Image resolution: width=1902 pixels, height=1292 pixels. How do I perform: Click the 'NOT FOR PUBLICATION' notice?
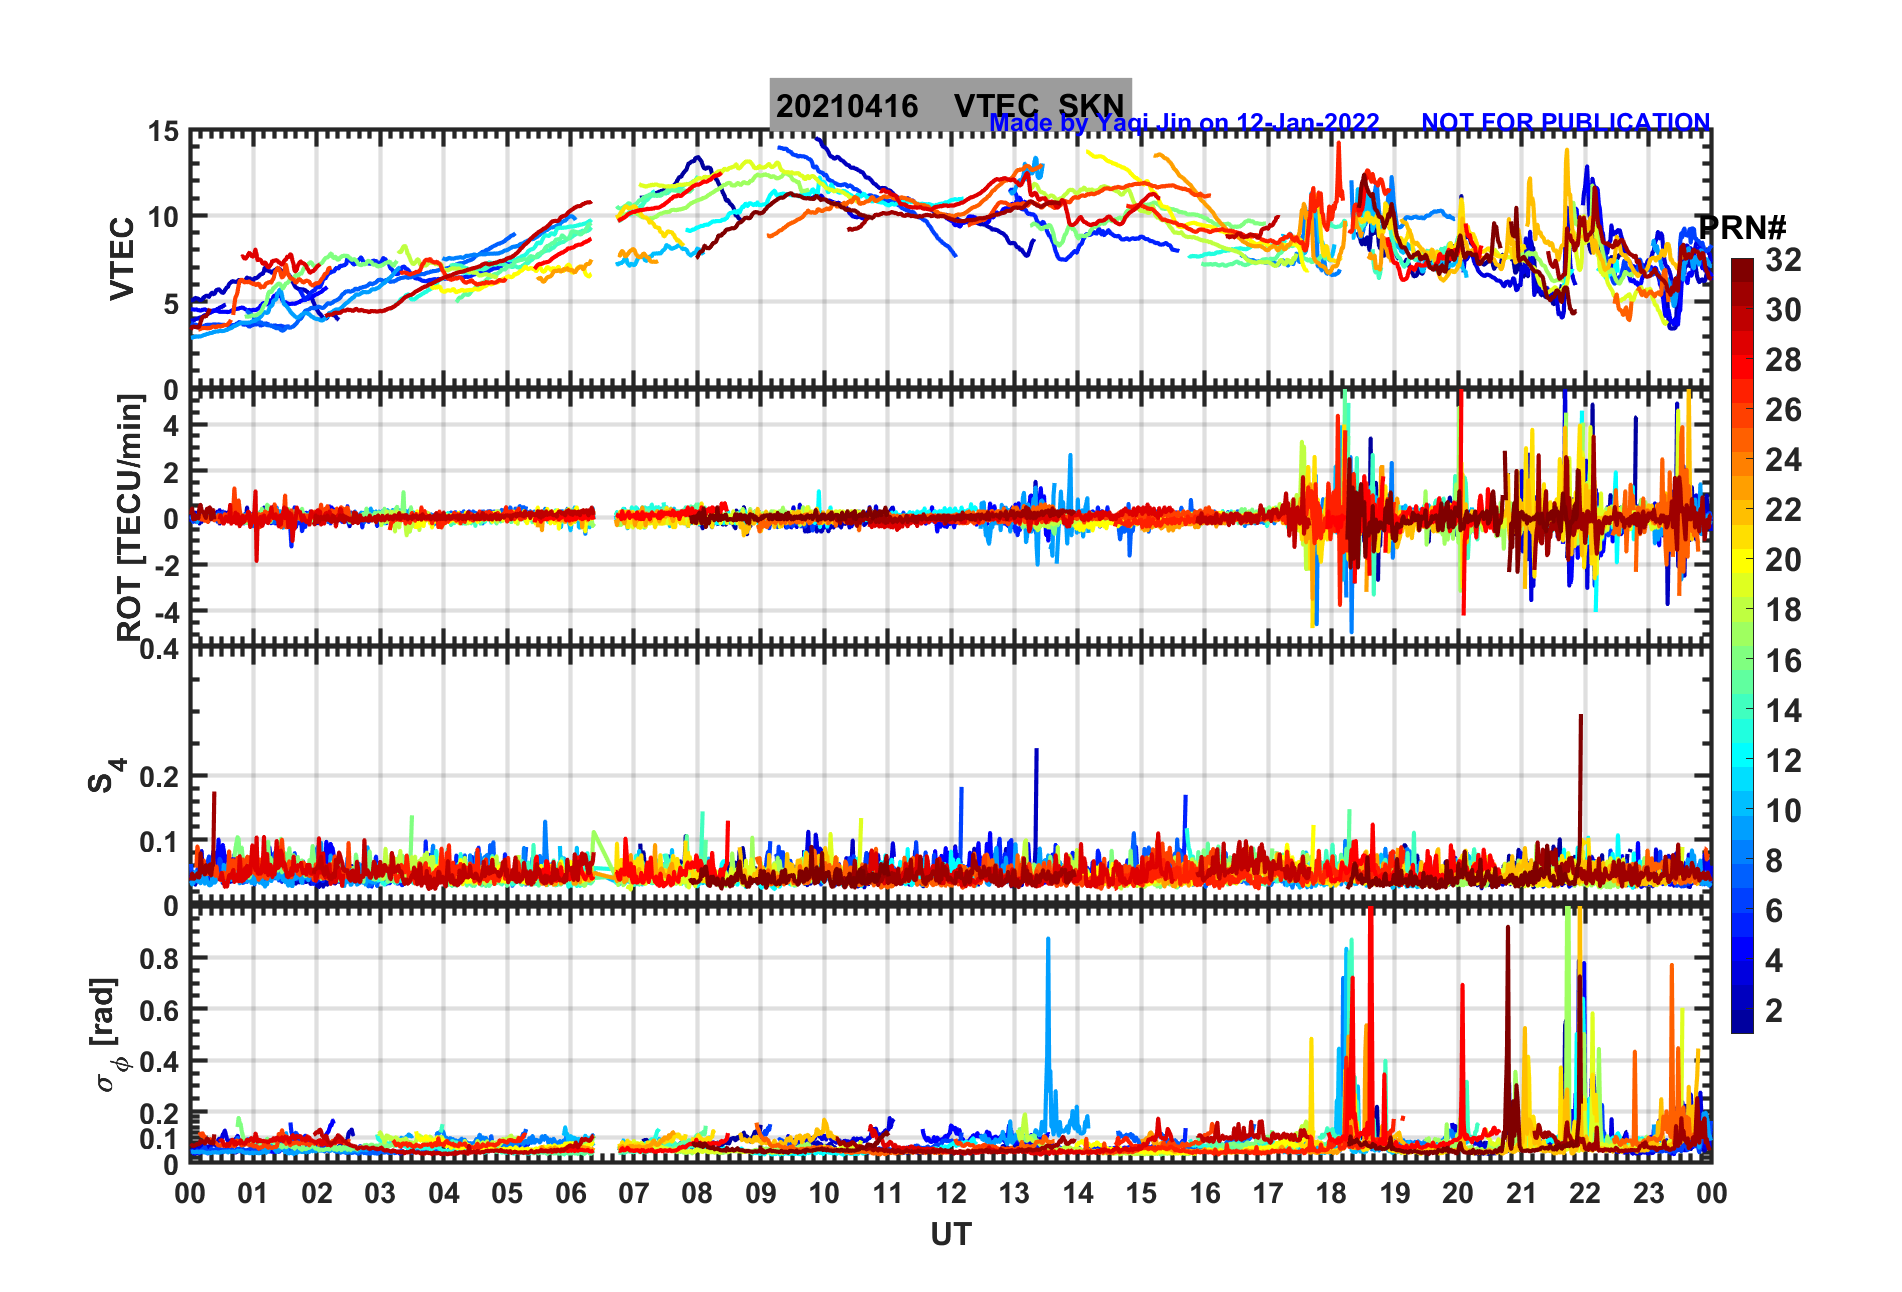pos(1565,122)
